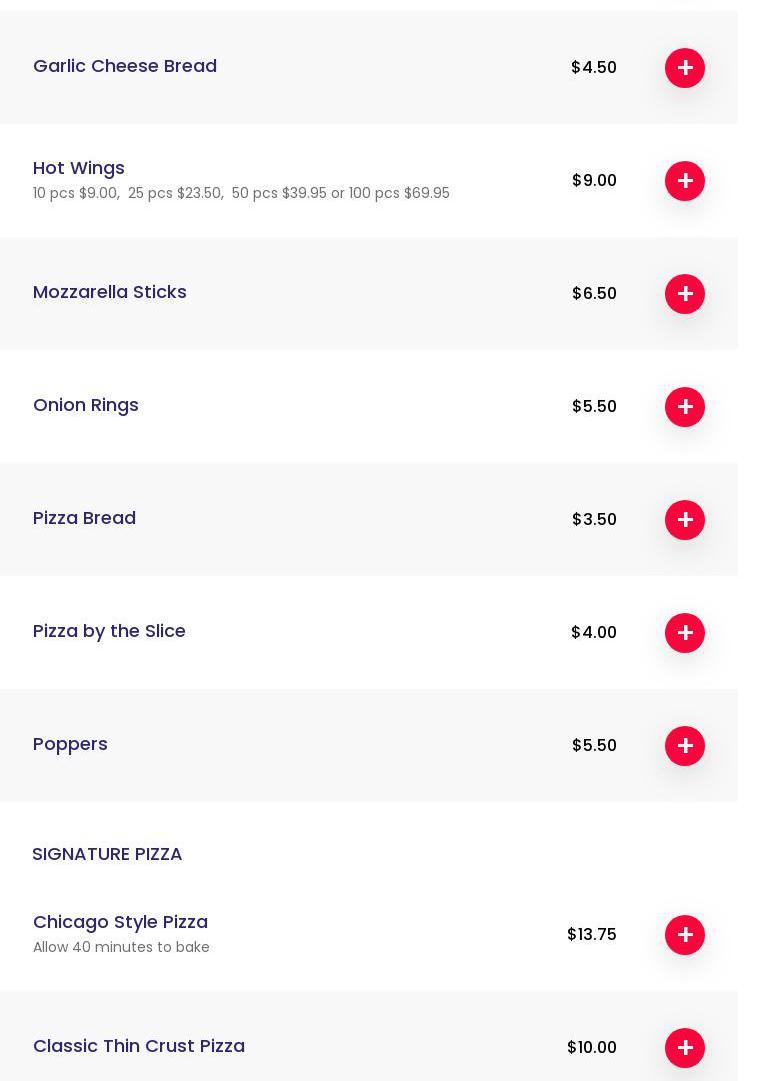Image resolution: width=770 pixels, height=1081 pixels.
Task: Open Garlic Cheese Bread item name
Action: [125, 66]
